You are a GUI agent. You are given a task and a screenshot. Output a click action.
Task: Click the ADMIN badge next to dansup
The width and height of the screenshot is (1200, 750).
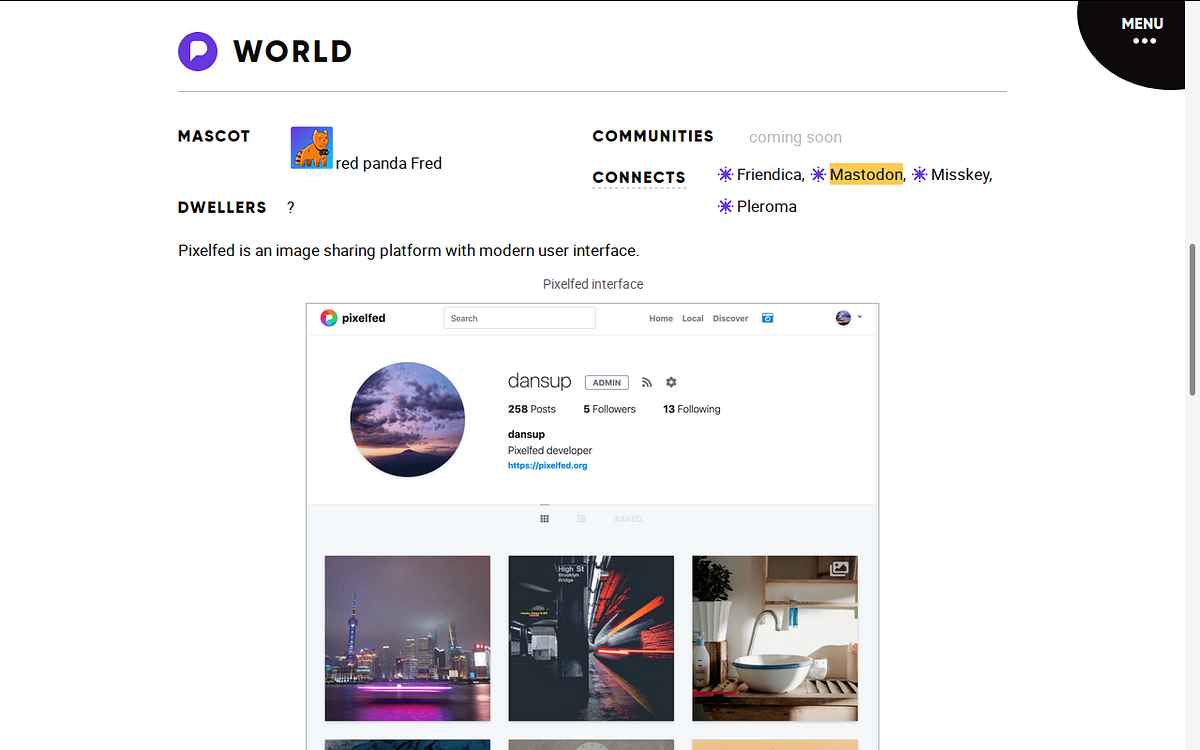607,382
